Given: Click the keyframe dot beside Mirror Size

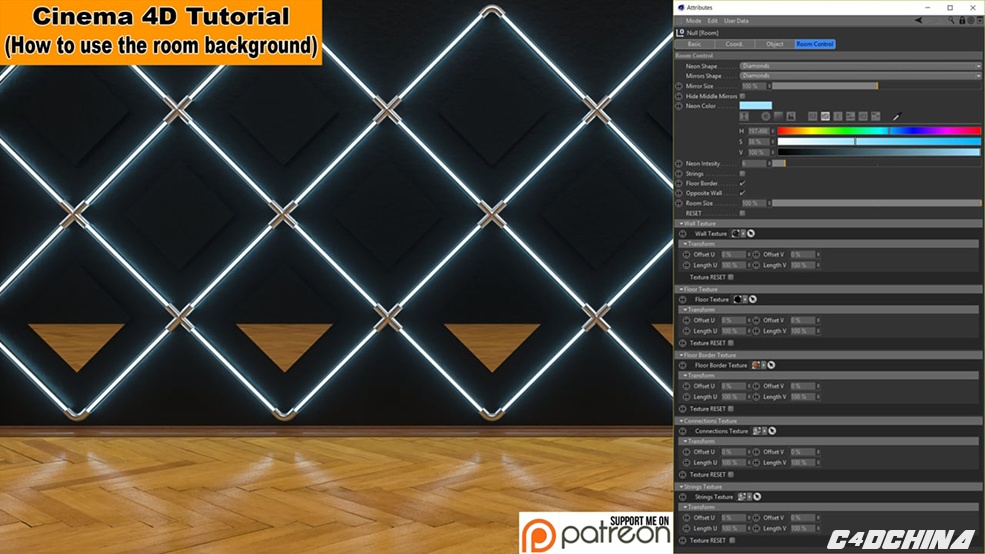Looking at the screenshot, I should pyautogui.click(x=678, y=86).
